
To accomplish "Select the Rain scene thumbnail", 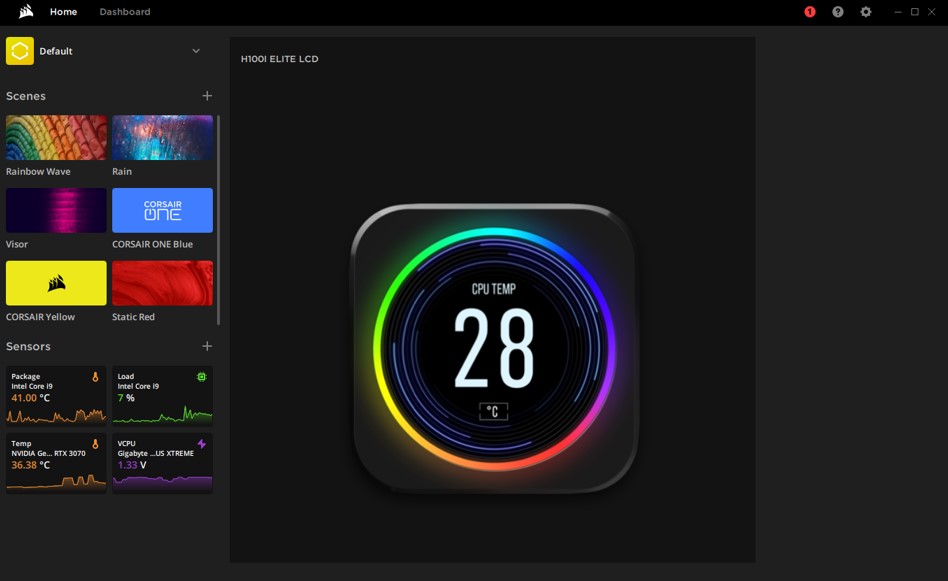I will [162, 138].
